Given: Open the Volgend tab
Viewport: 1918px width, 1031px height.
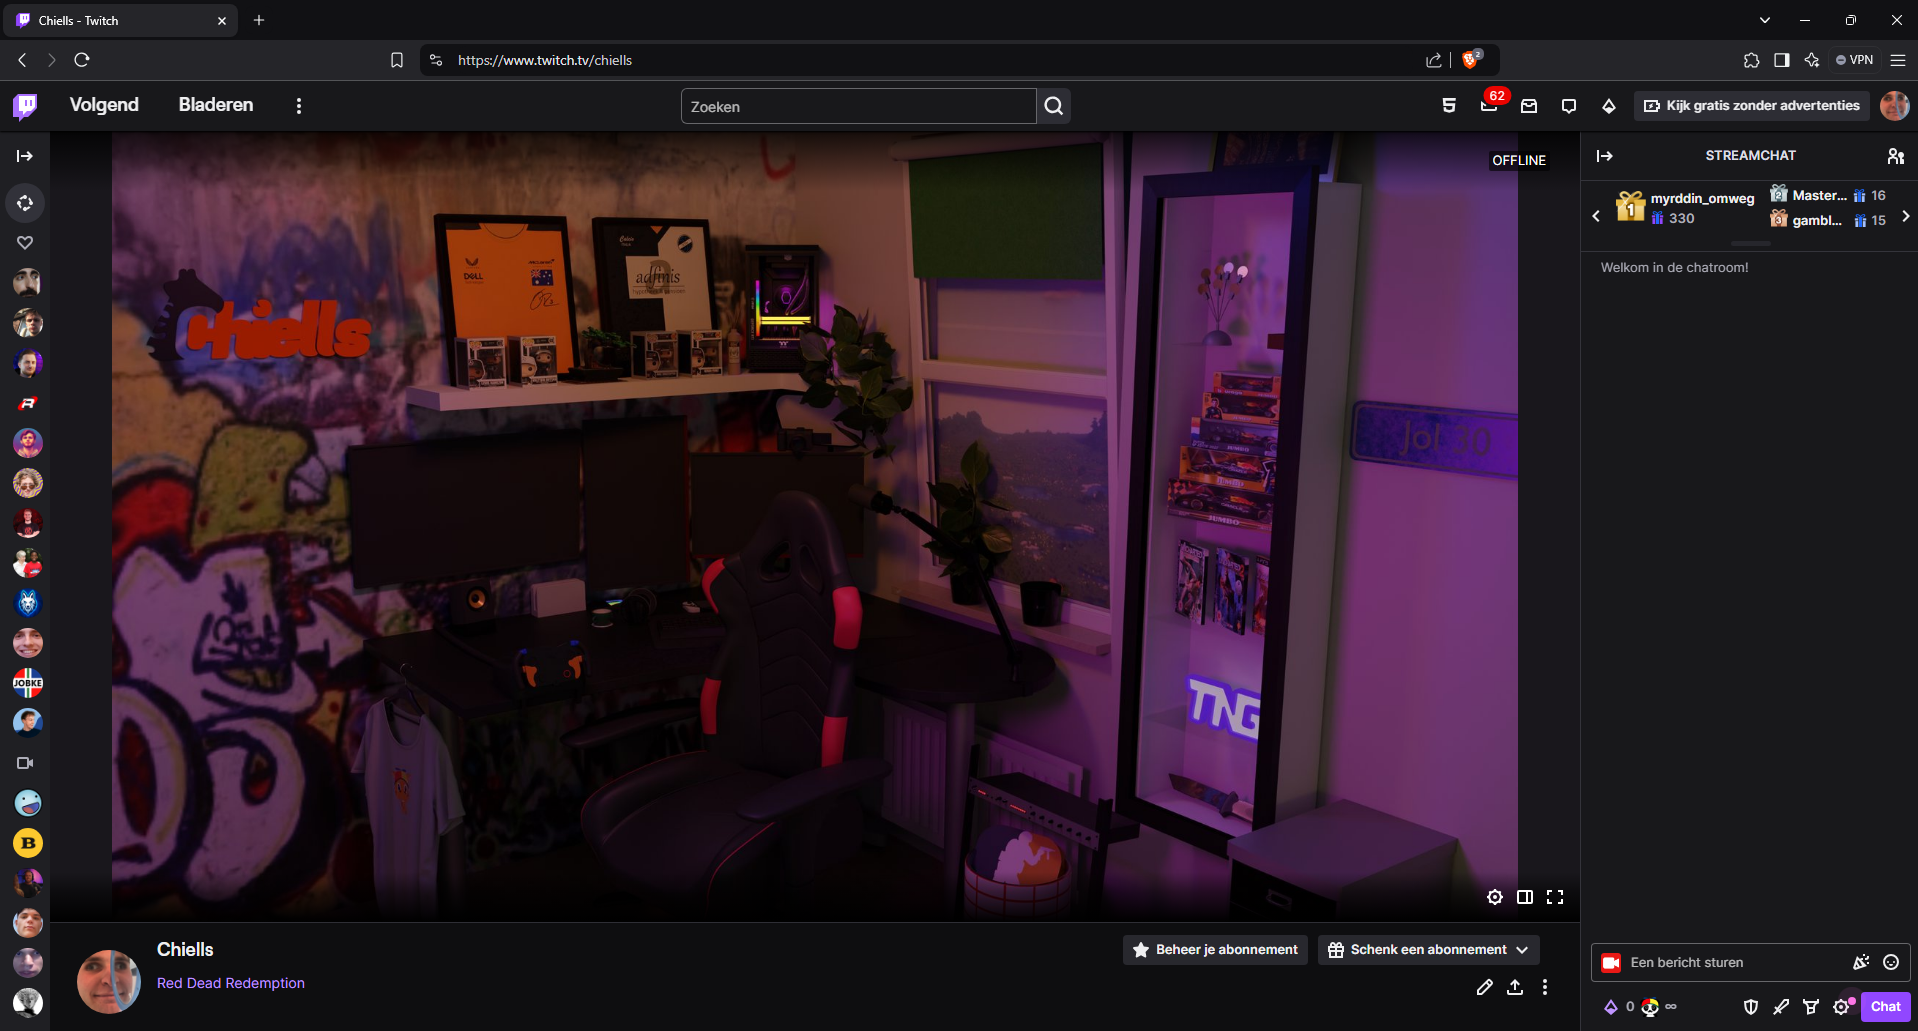Looking at the screenshot, I should [104, 105].
